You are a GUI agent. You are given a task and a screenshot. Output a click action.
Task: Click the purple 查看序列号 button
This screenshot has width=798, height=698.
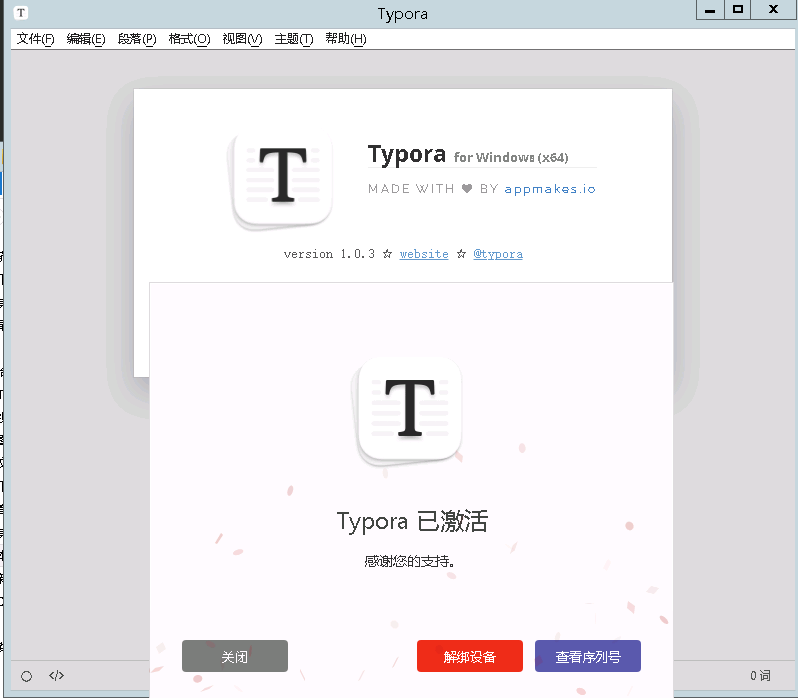point(588,656)
